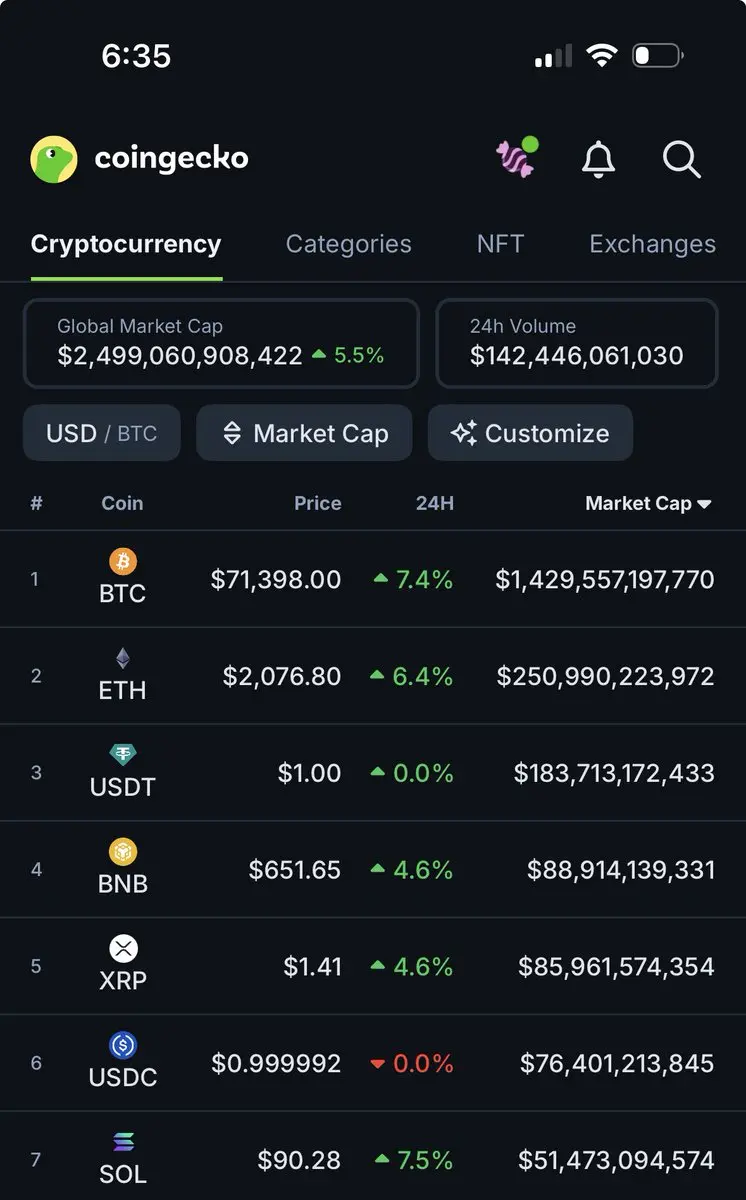
Task: Select the Bitcoin coin icon
Action: (123, 561)
